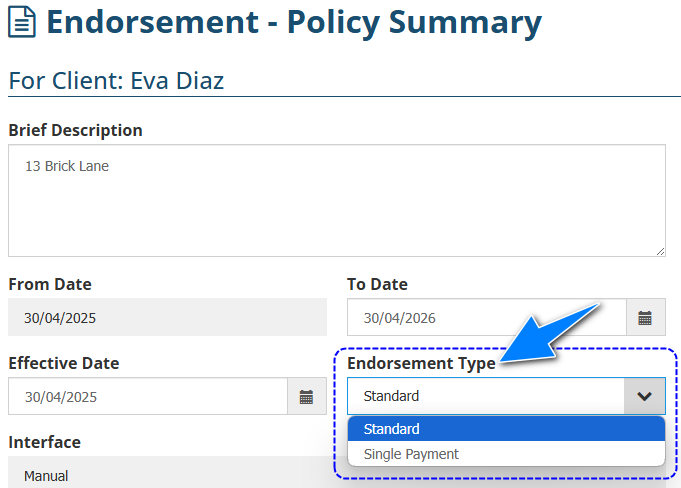Image resolution: width=681 pixels, height=488 pixels.
Task: Select the highlighted Standard option
Action: (x=506, y=429)
